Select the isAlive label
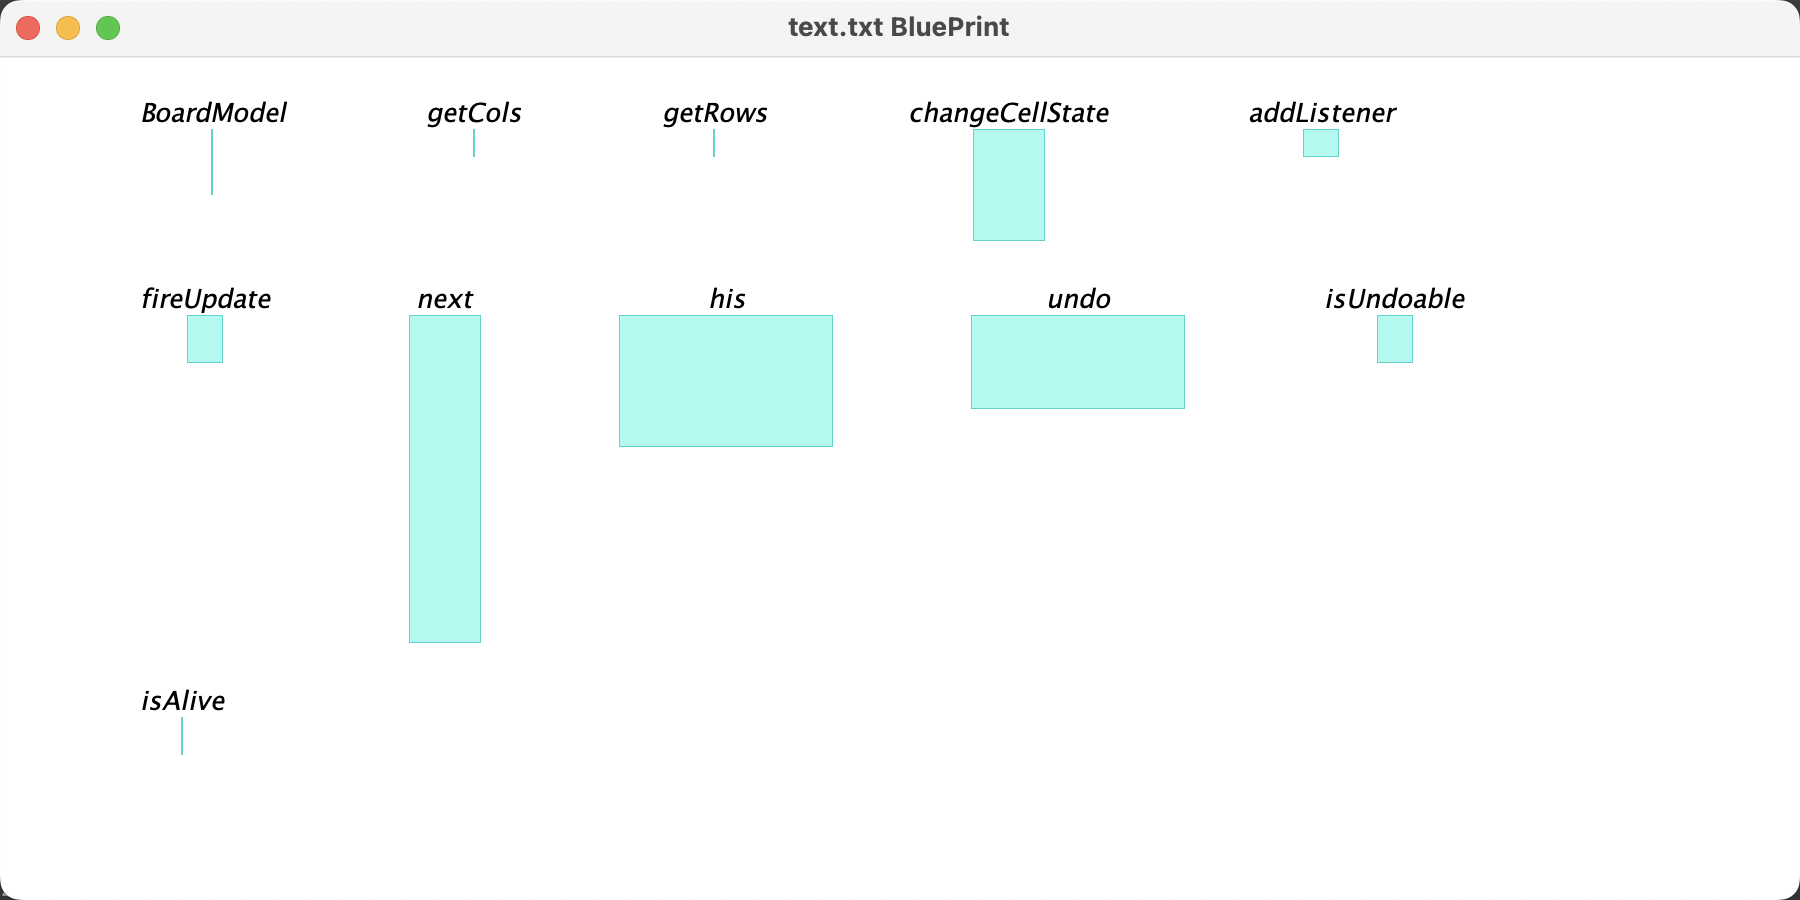Viewport: 1800px width, 900px height. click(182, 701)
